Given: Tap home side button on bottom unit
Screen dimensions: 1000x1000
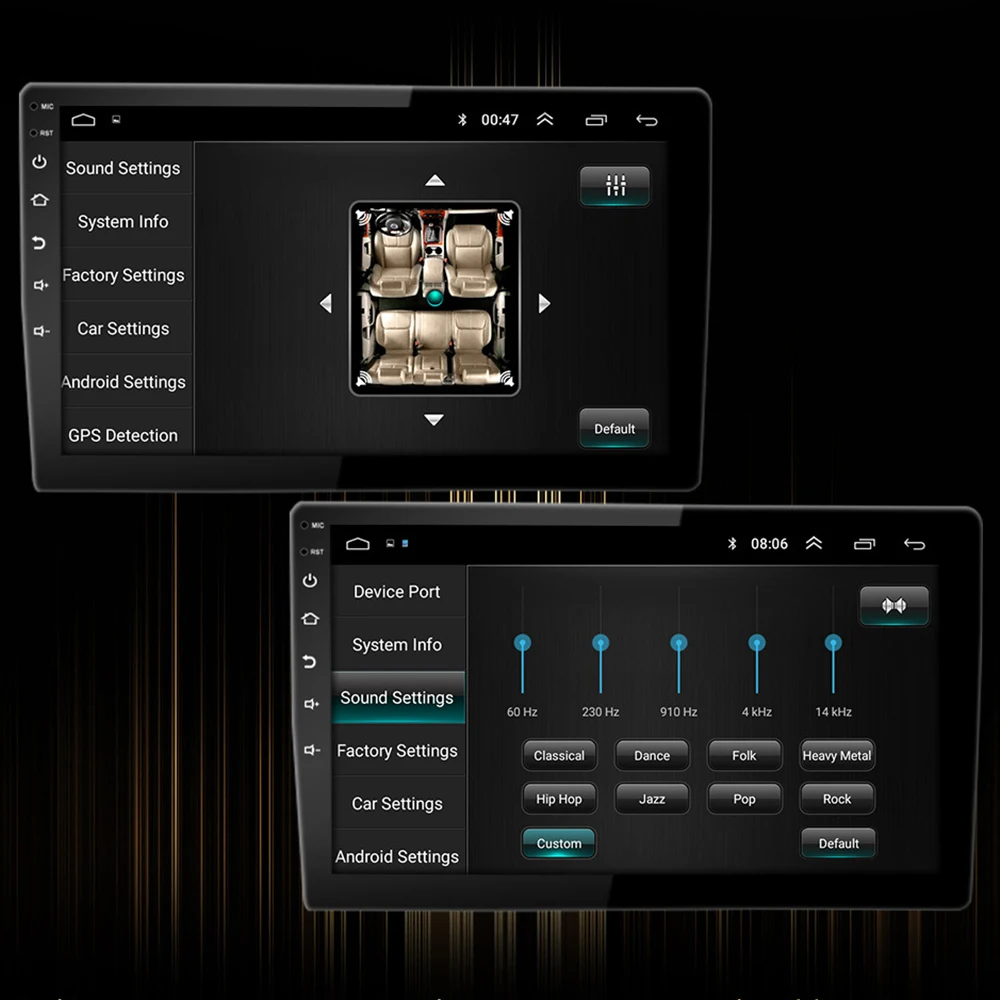Looking at the screenshot, I should [310, 619].
